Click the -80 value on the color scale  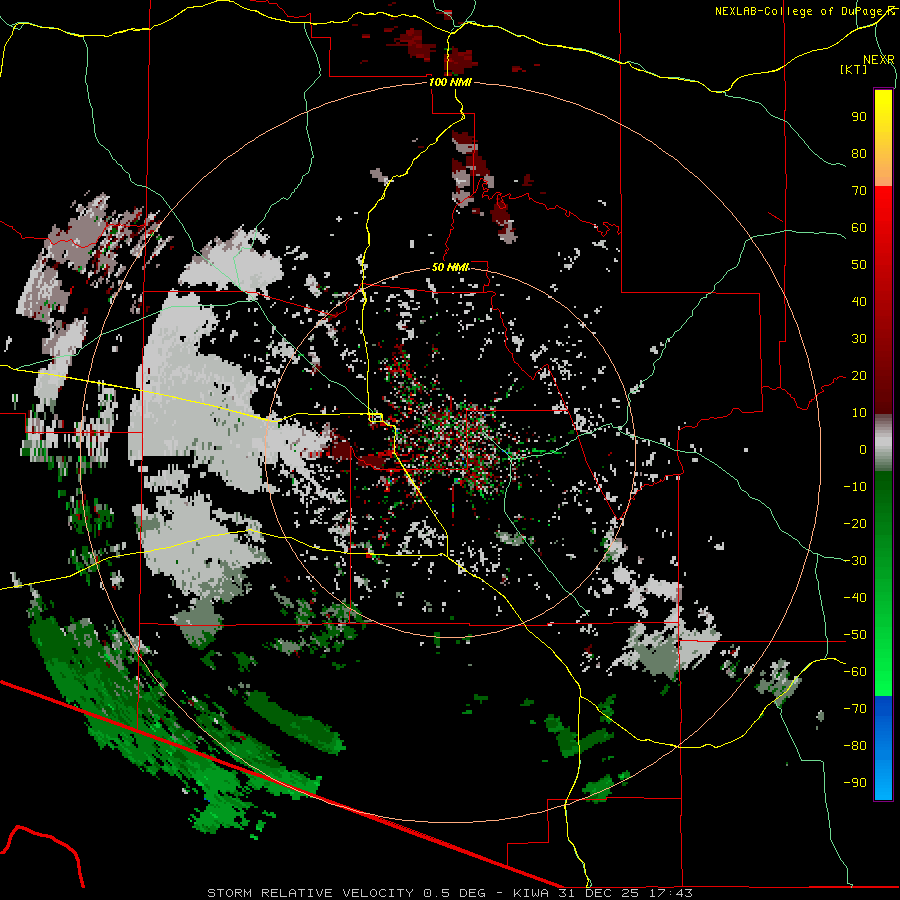[855, 746]
